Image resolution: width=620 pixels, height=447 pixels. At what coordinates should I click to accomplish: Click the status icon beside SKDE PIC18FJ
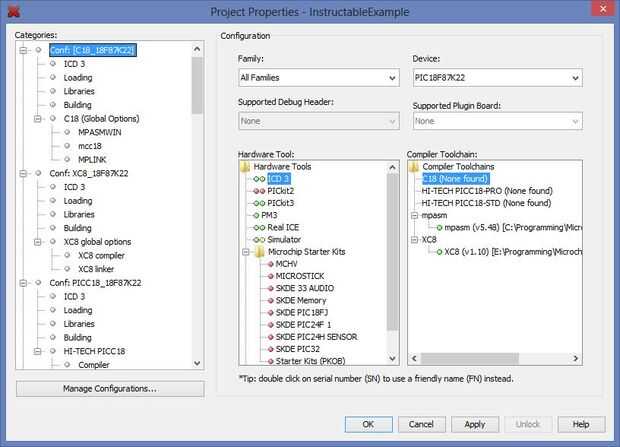point(270,313)
